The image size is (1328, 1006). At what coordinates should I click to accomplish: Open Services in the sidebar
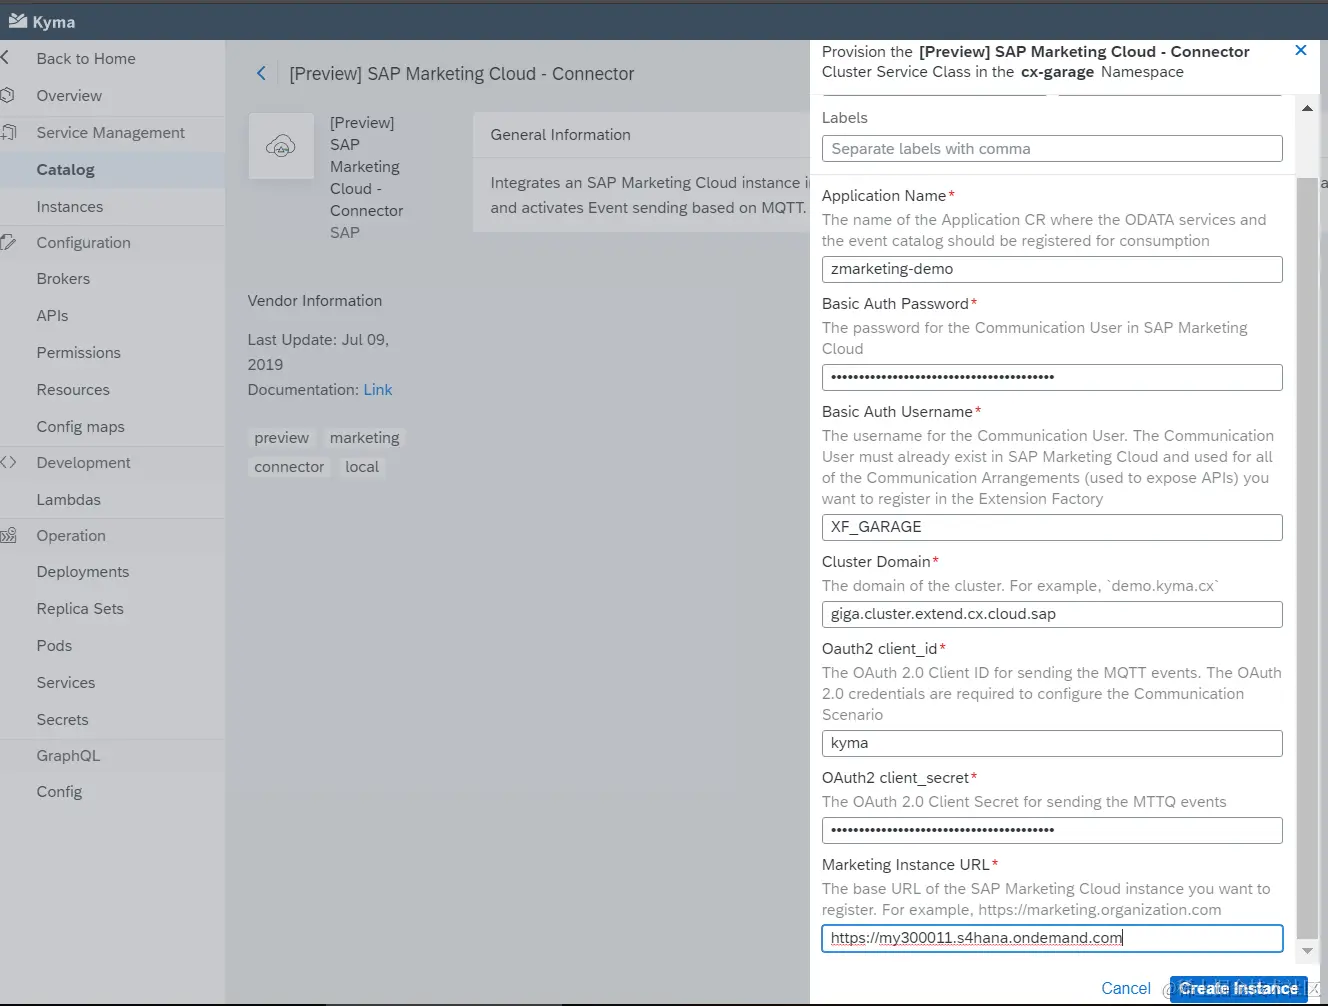pos(66,682)
